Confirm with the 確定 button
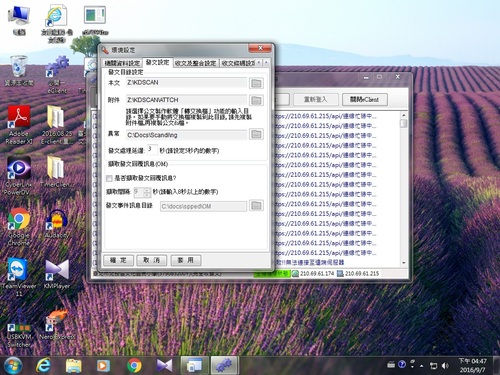 118,260
